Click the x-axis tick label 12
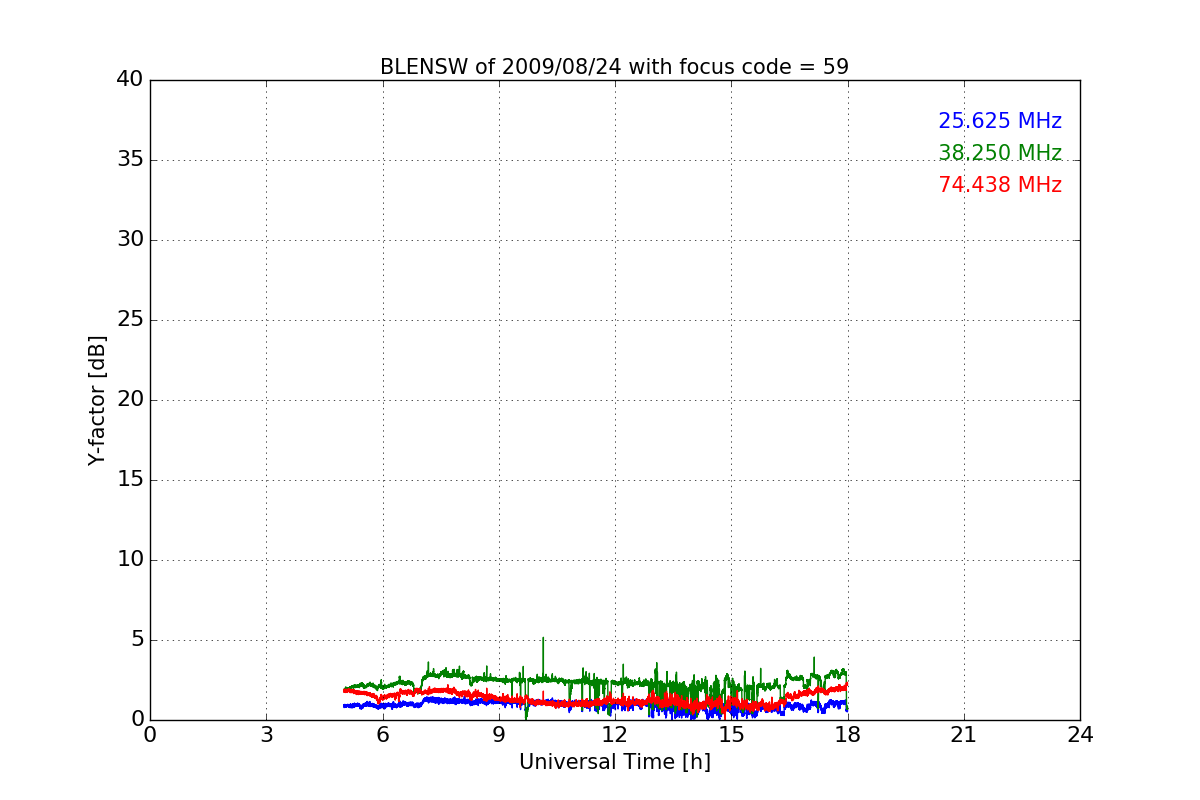This screenshot has height=800, width=1200. click(x=614, y=735)
